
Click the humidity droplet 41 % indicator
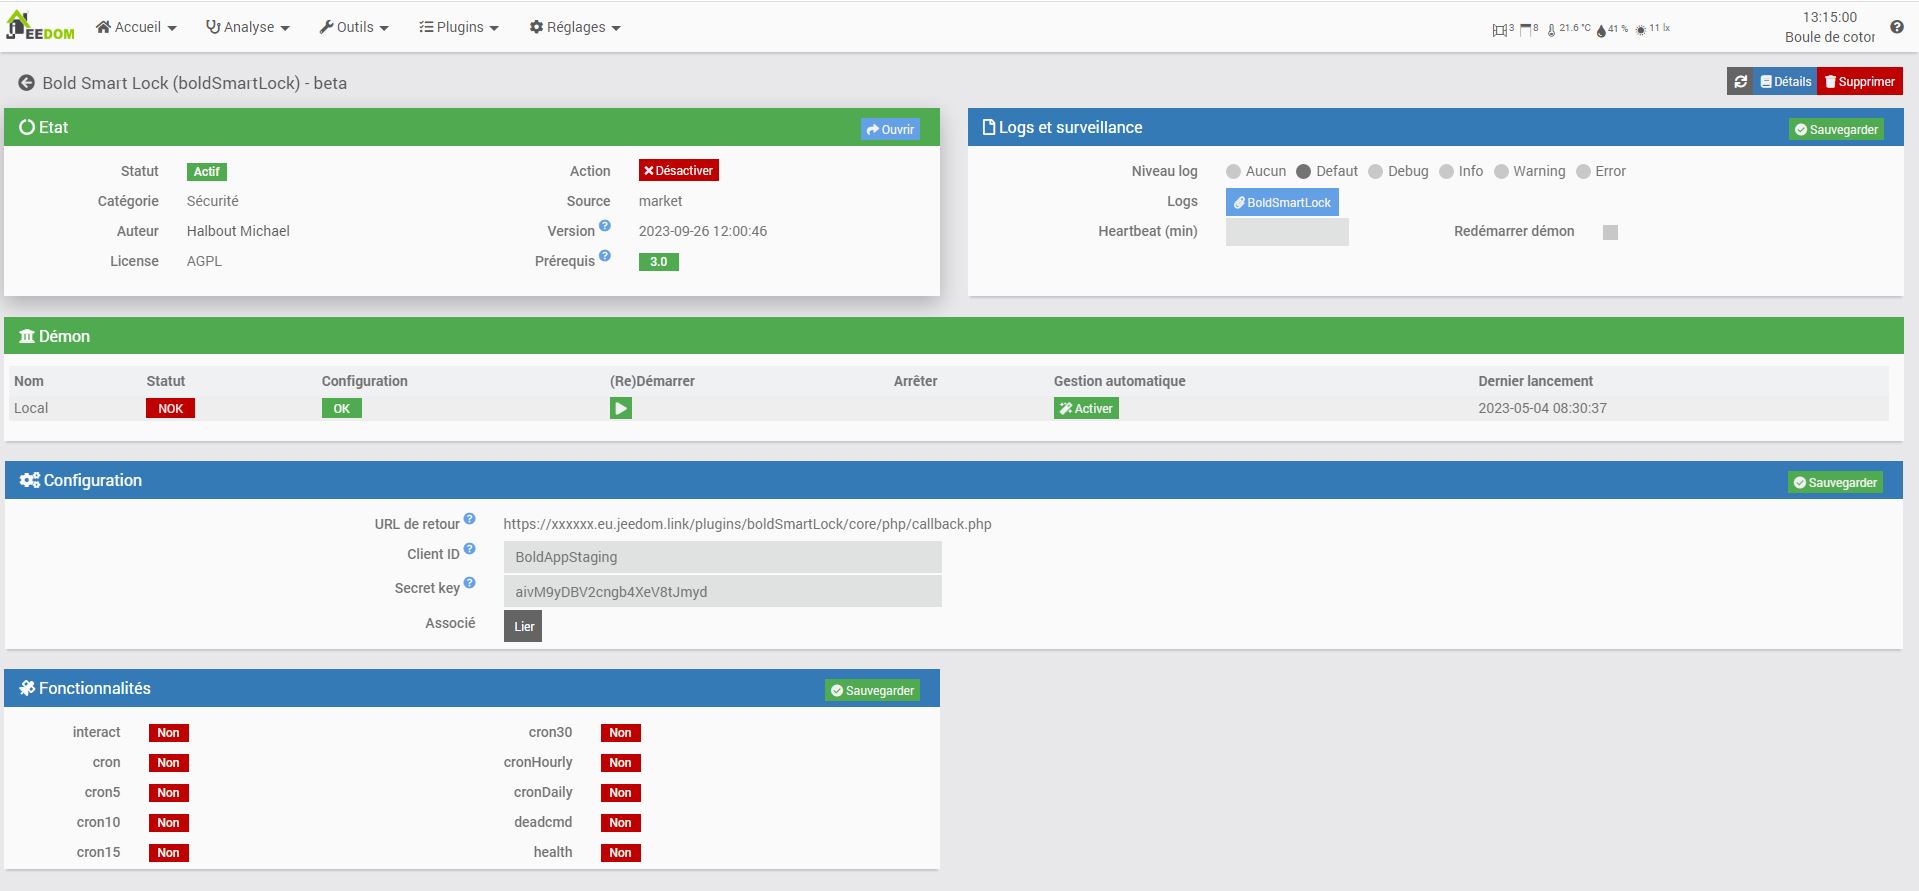[1612, 30]
